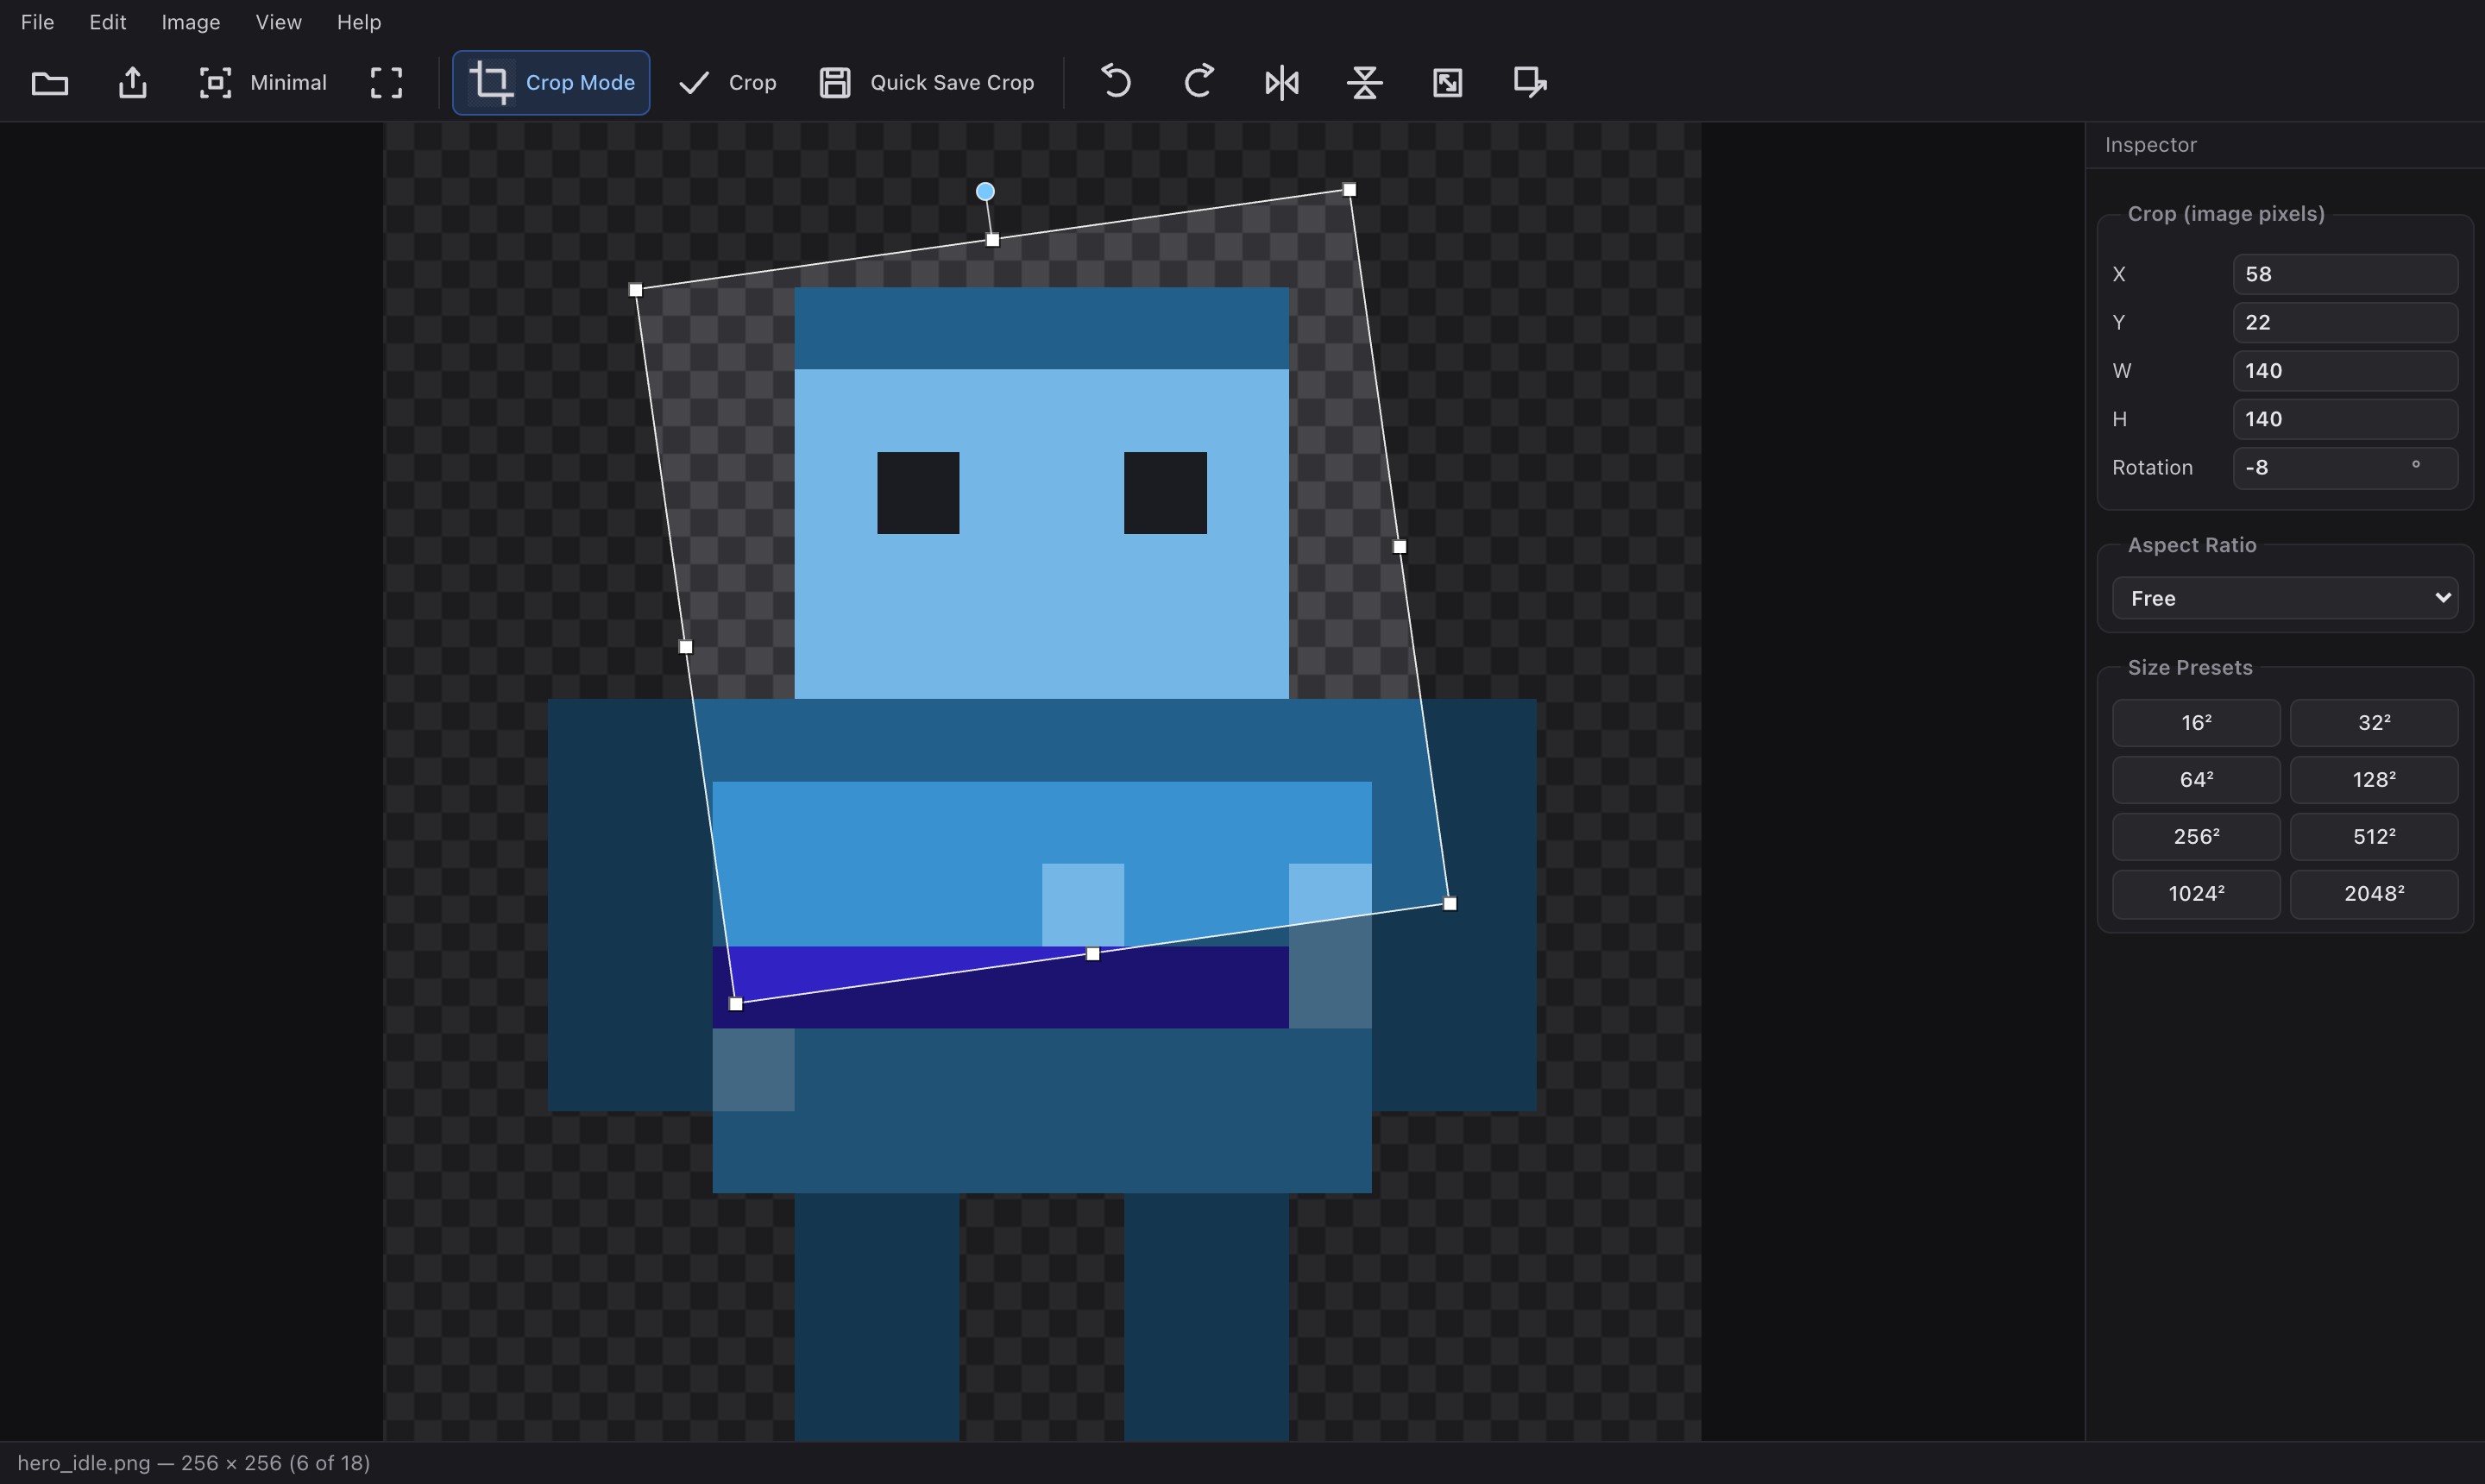The image size is (2485, 1484).
Task: Click the blue crop rotation handle
Action: click(x=985, y=191)
